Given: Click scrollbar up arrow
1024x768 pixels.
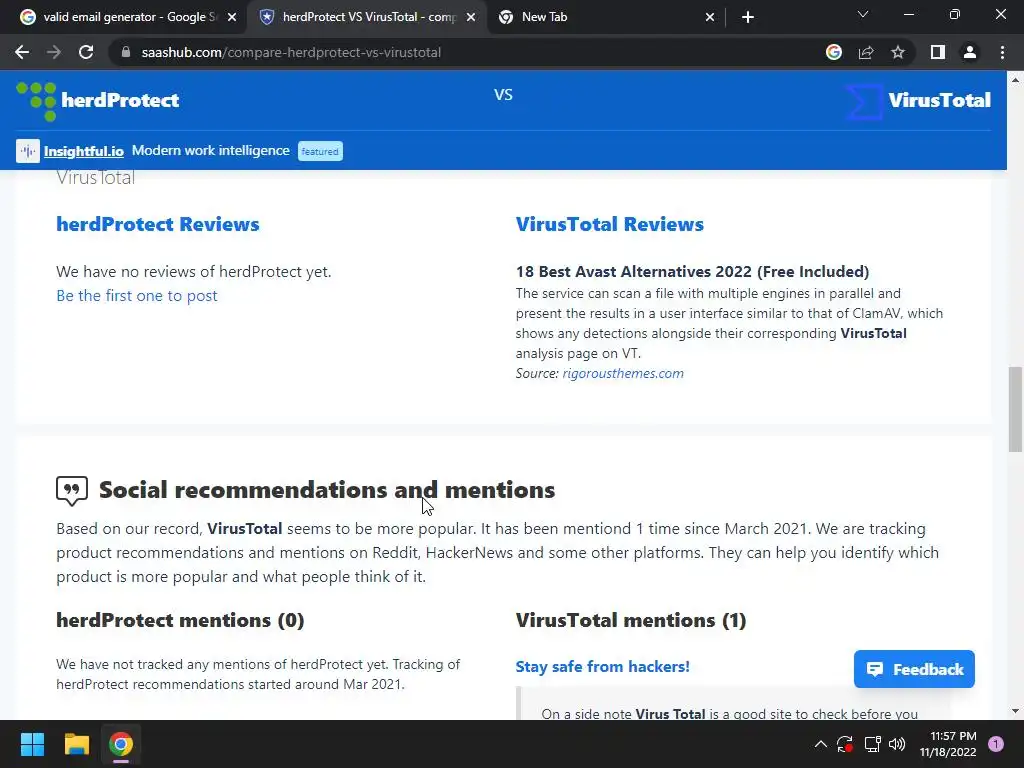Looking at the screenshot, I should pos(1015,80).
